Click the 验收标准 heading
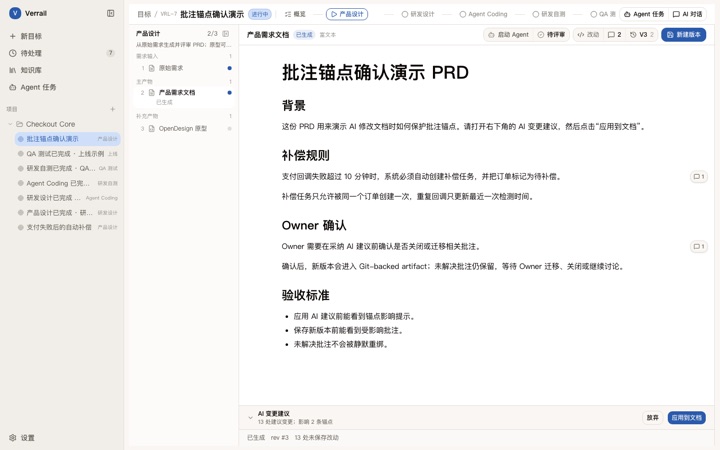 (305, 295)
